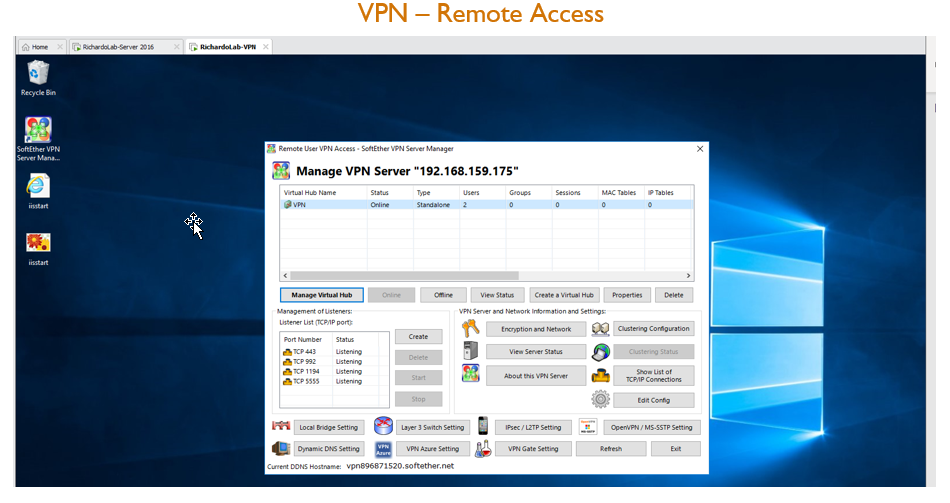The width and height of the screenshot is (950, 503).
Task: Close the RichardoLab-VPN tab
Action: pos(266,47)
